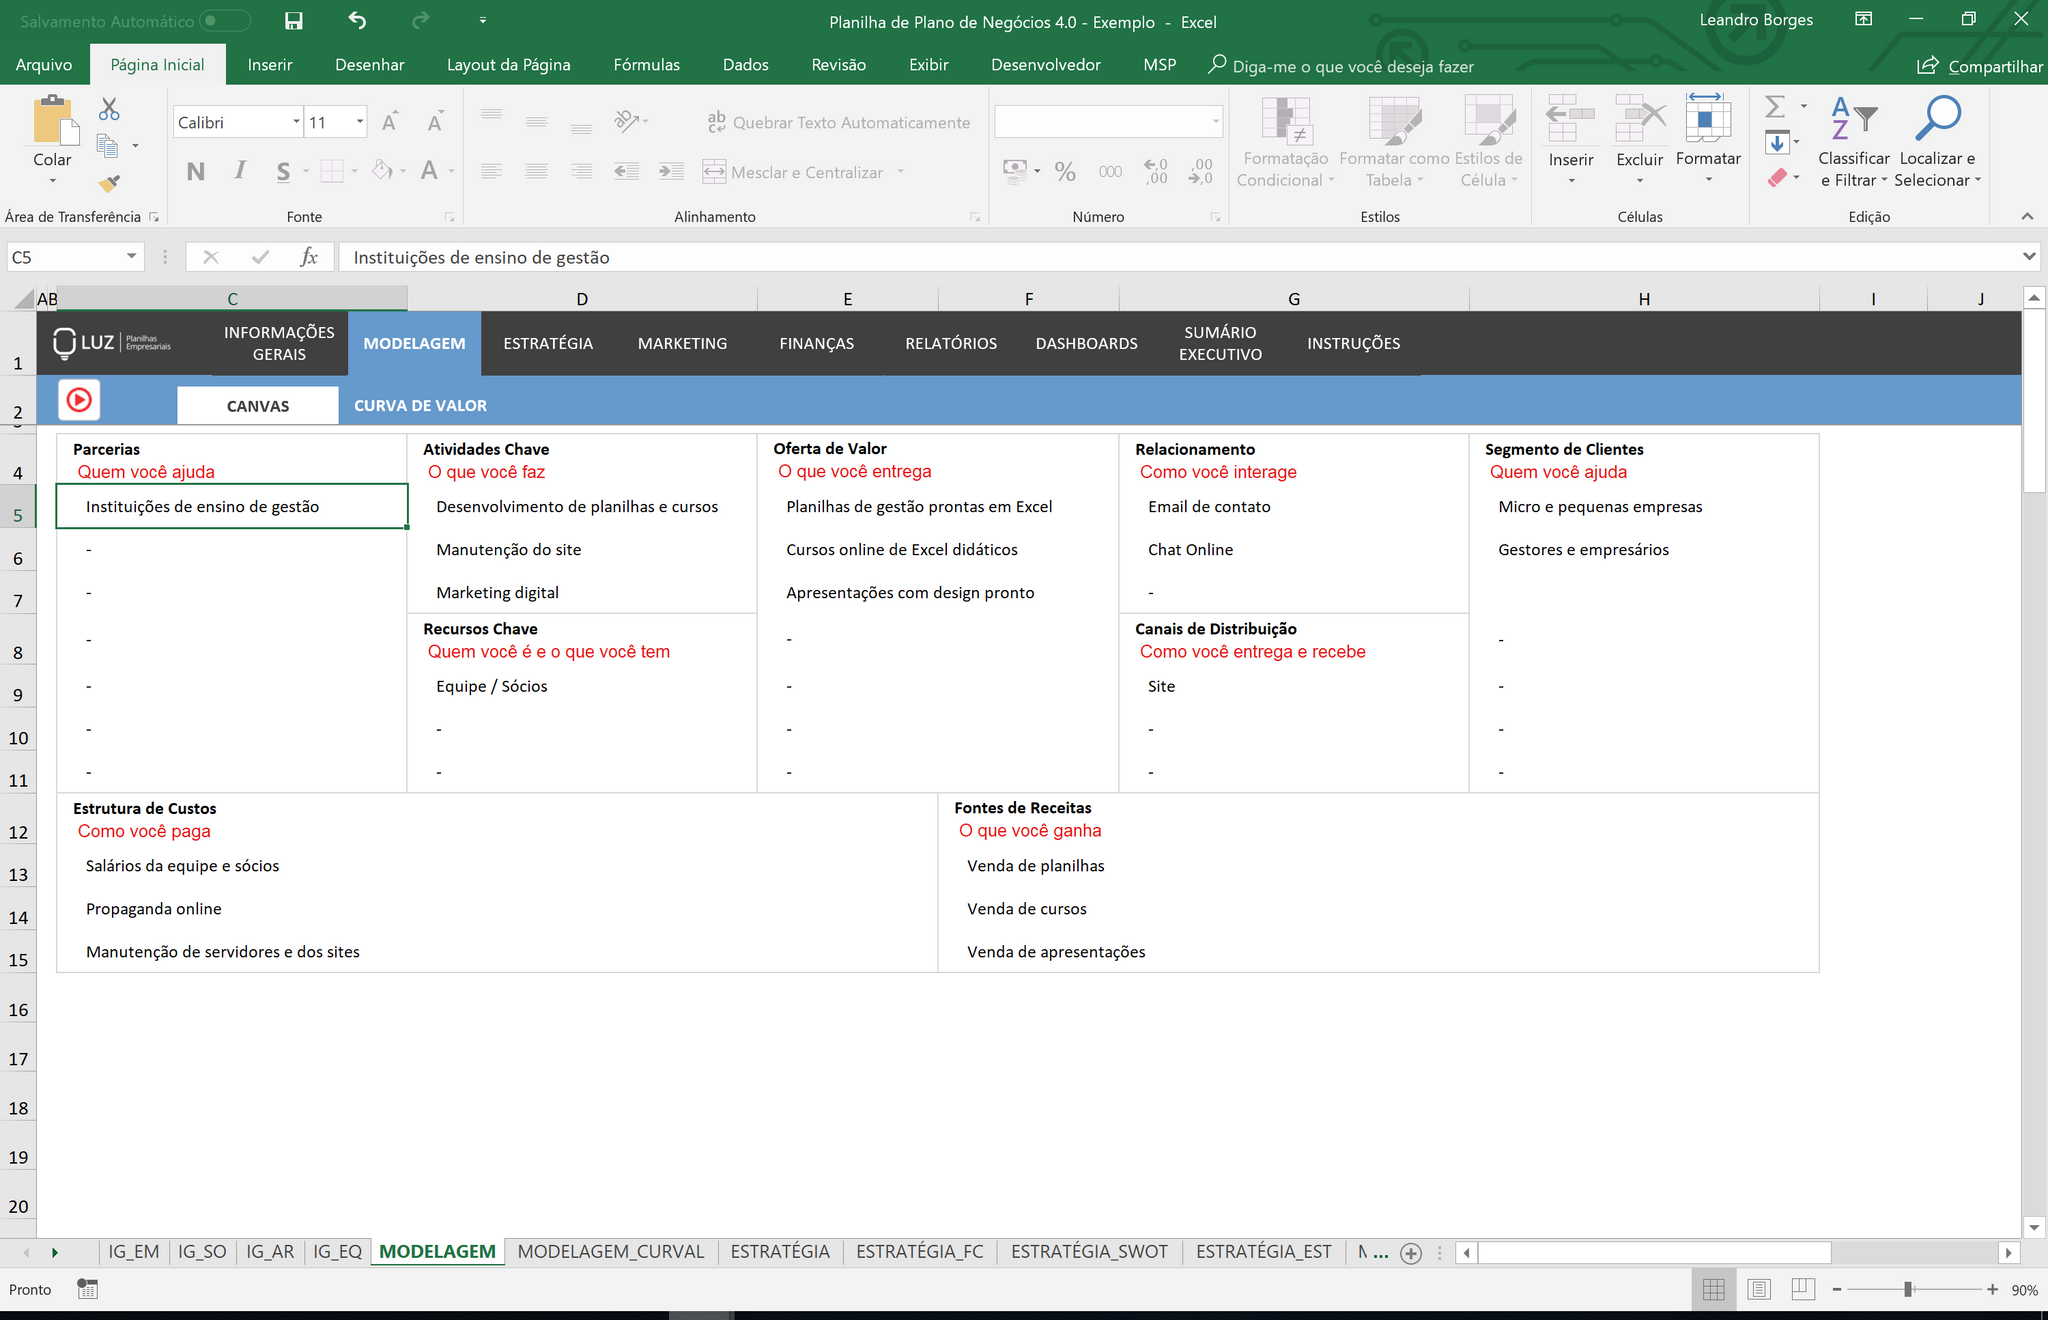Screen dimensions: 2048x1320
Task: Toggle bold N formatting button
Action: coord(196,172)
